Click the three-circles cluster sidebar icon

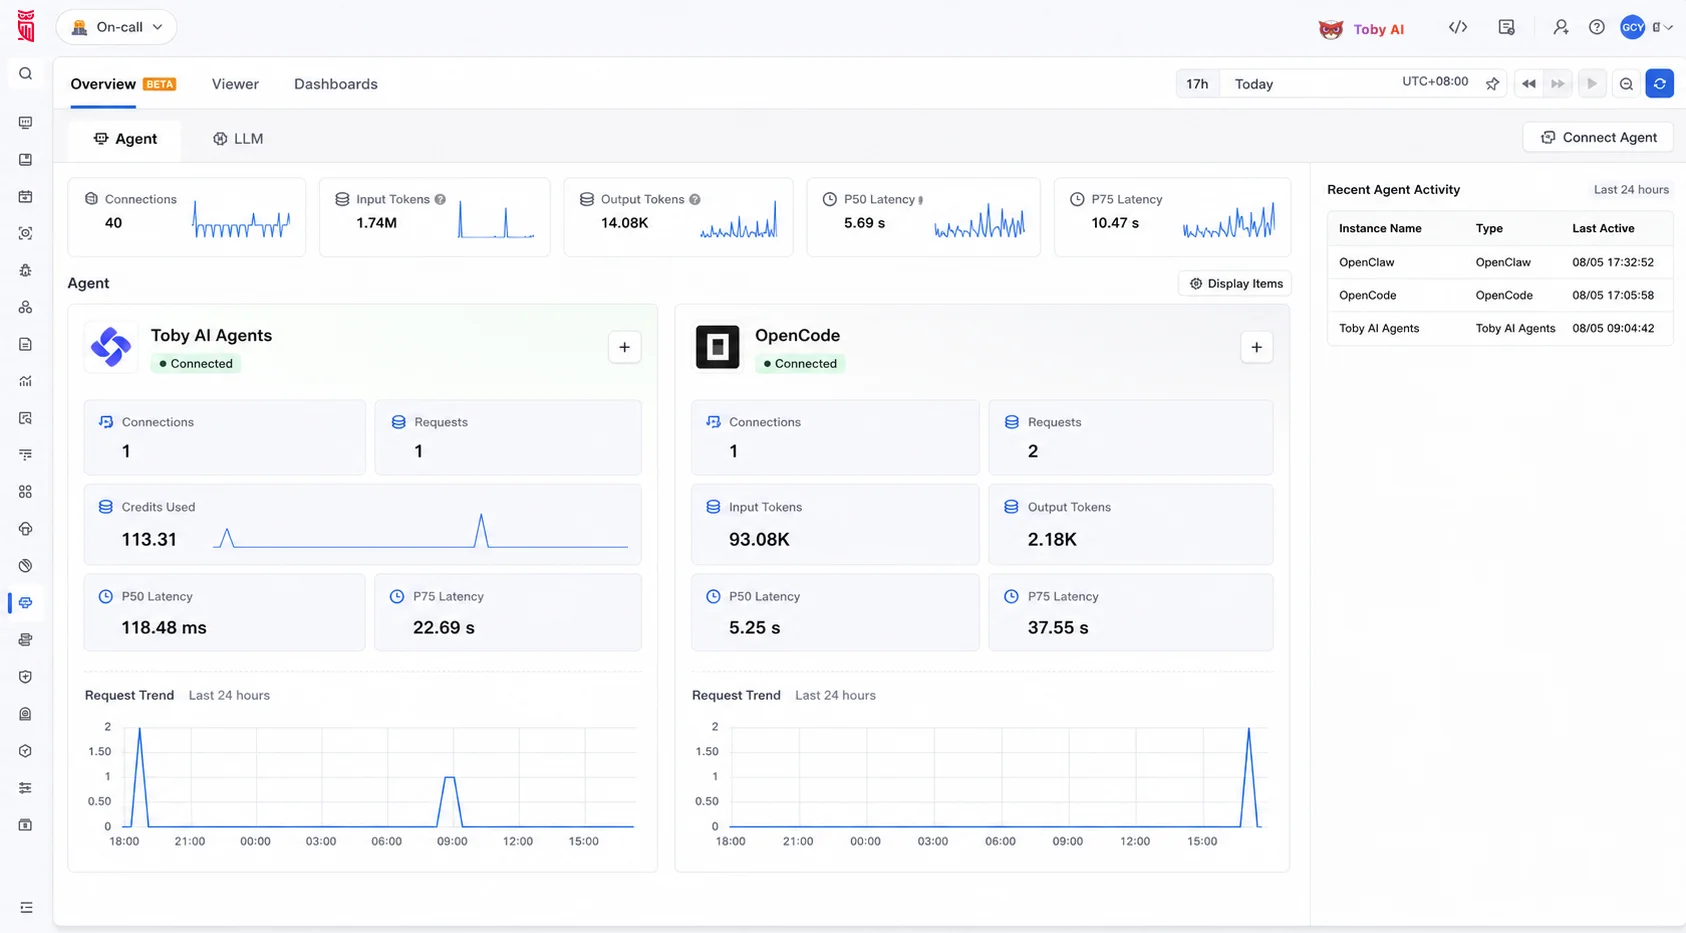tap(26, 307)
